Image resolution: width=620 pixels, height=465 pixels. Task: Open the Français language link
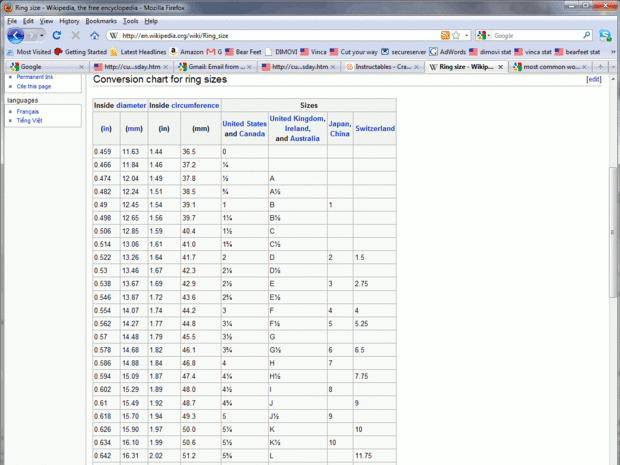point(29,111)
